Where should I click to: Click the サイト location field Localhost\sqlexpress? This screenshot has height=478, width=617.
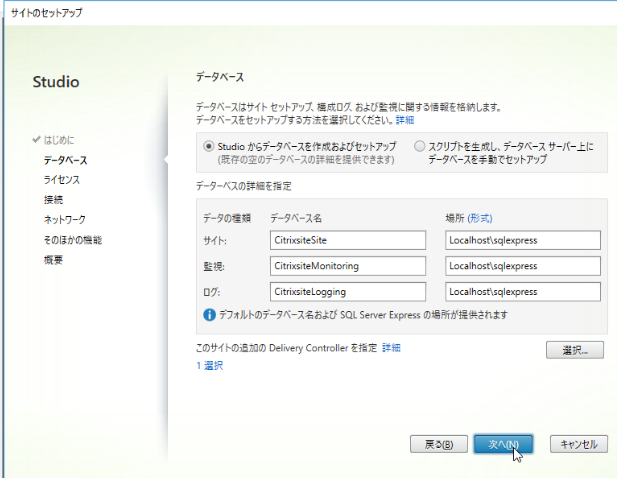523,240
